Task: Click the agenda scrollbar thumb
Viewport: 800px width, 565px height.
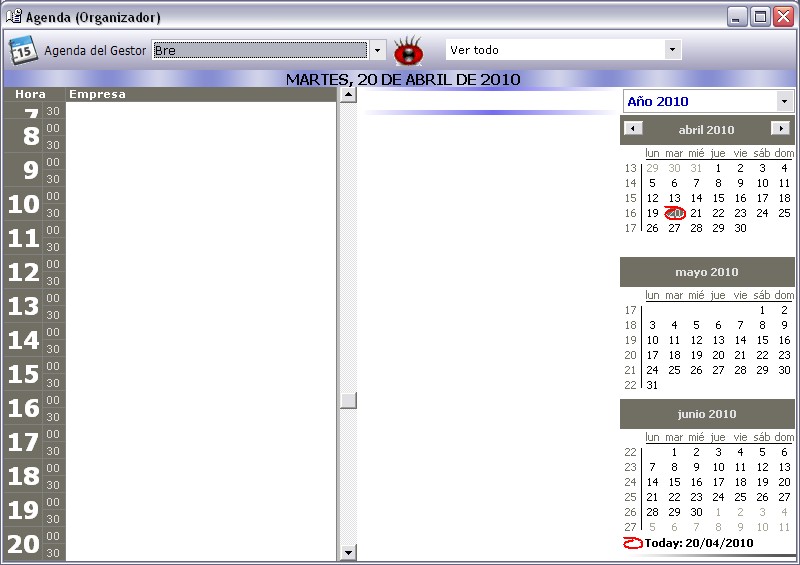Action: (348, 401)
